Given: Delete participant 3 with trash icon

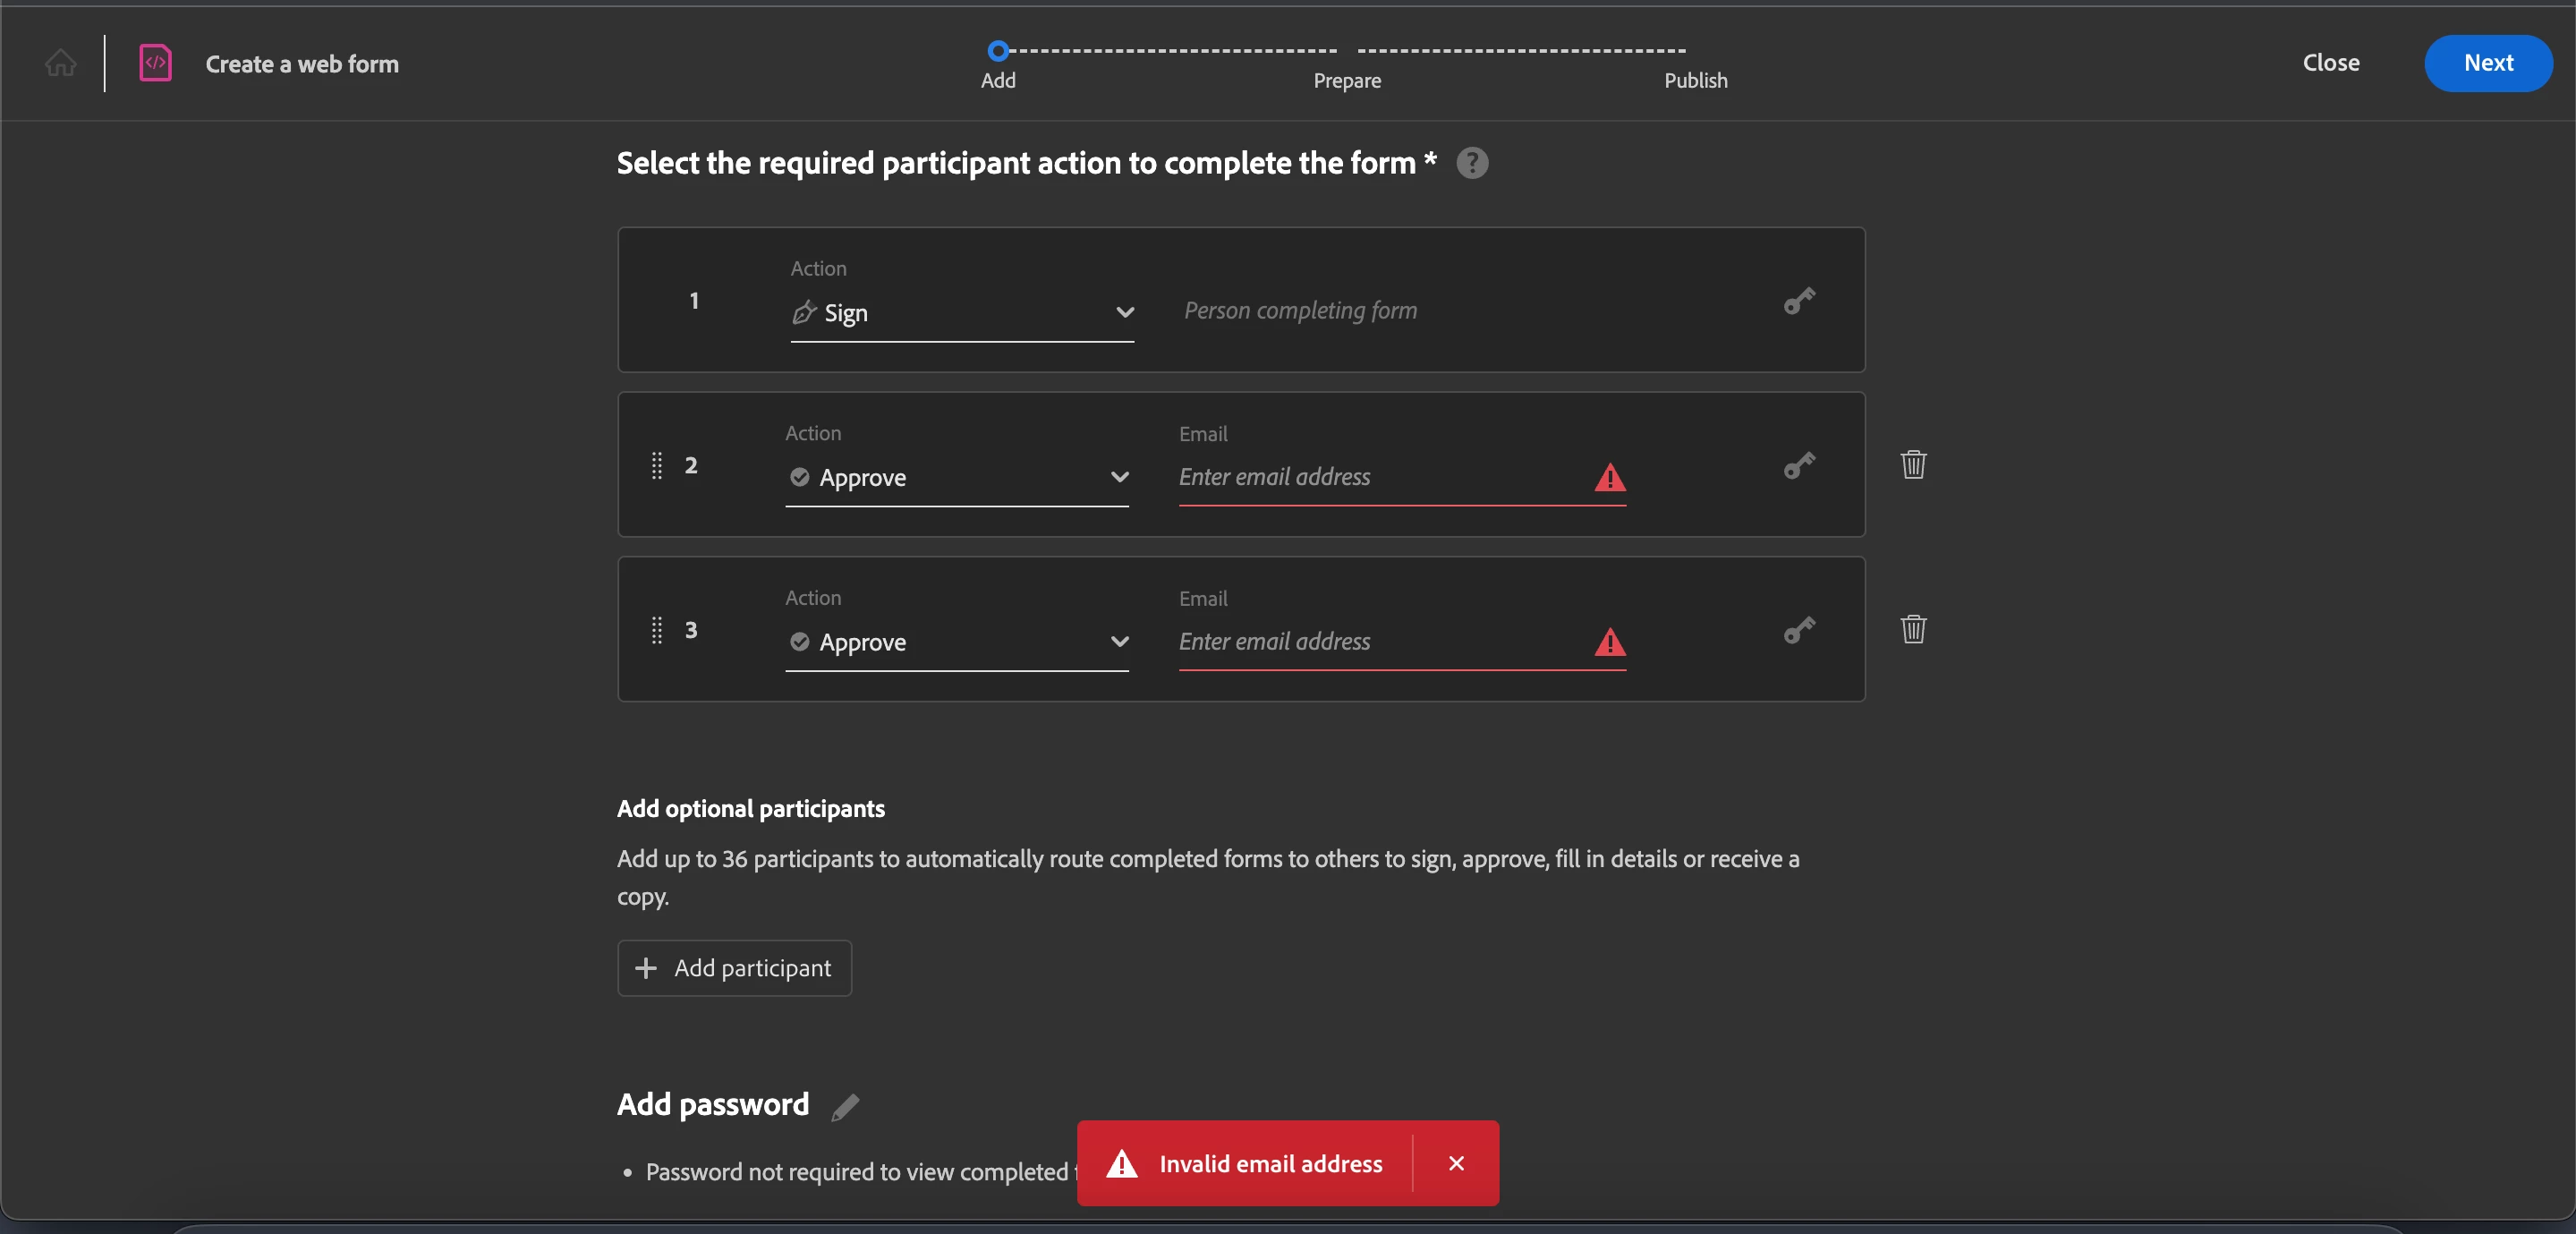Looking at the screenshot, I should coord(1913,629).
